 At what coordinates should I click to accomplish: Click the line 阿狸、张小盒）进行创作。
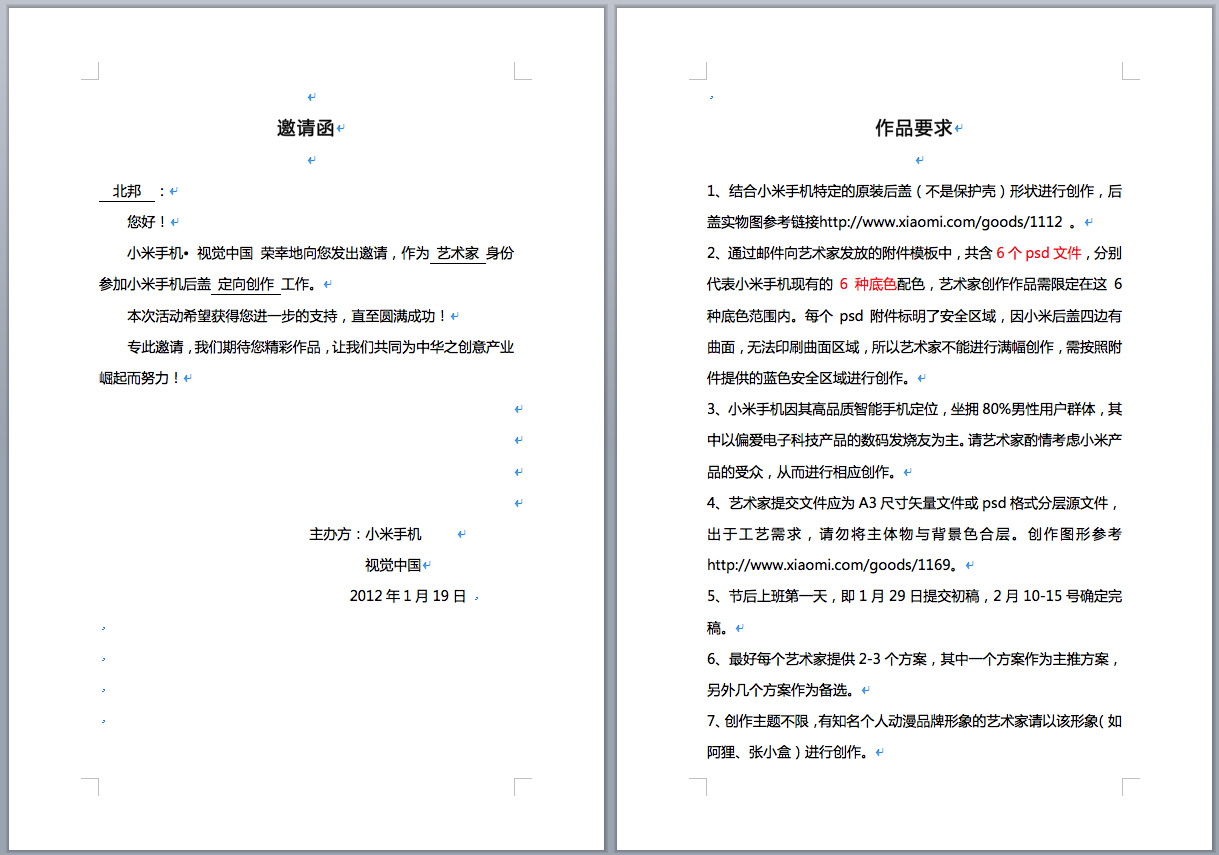(789, 752)
